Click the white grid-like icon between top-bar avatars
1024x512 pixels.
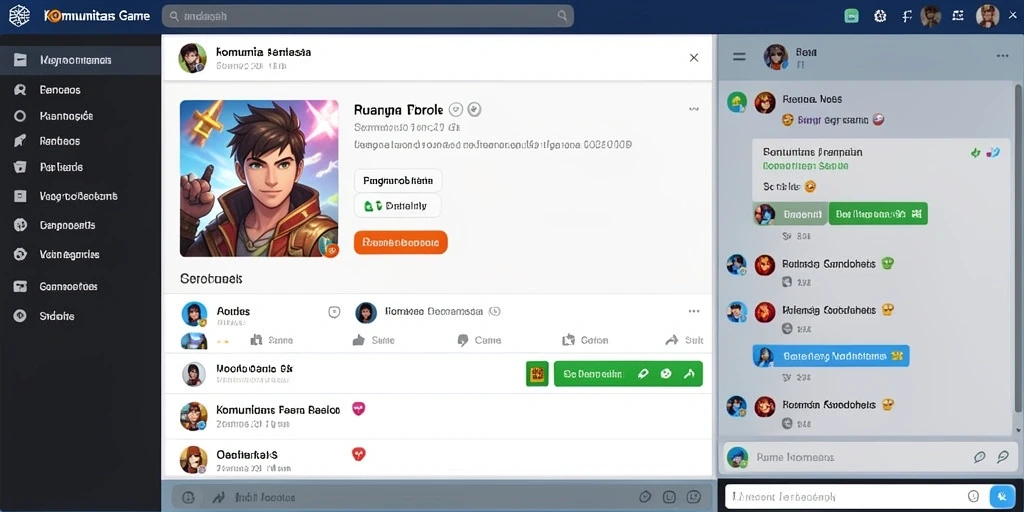tap(958, 16)
